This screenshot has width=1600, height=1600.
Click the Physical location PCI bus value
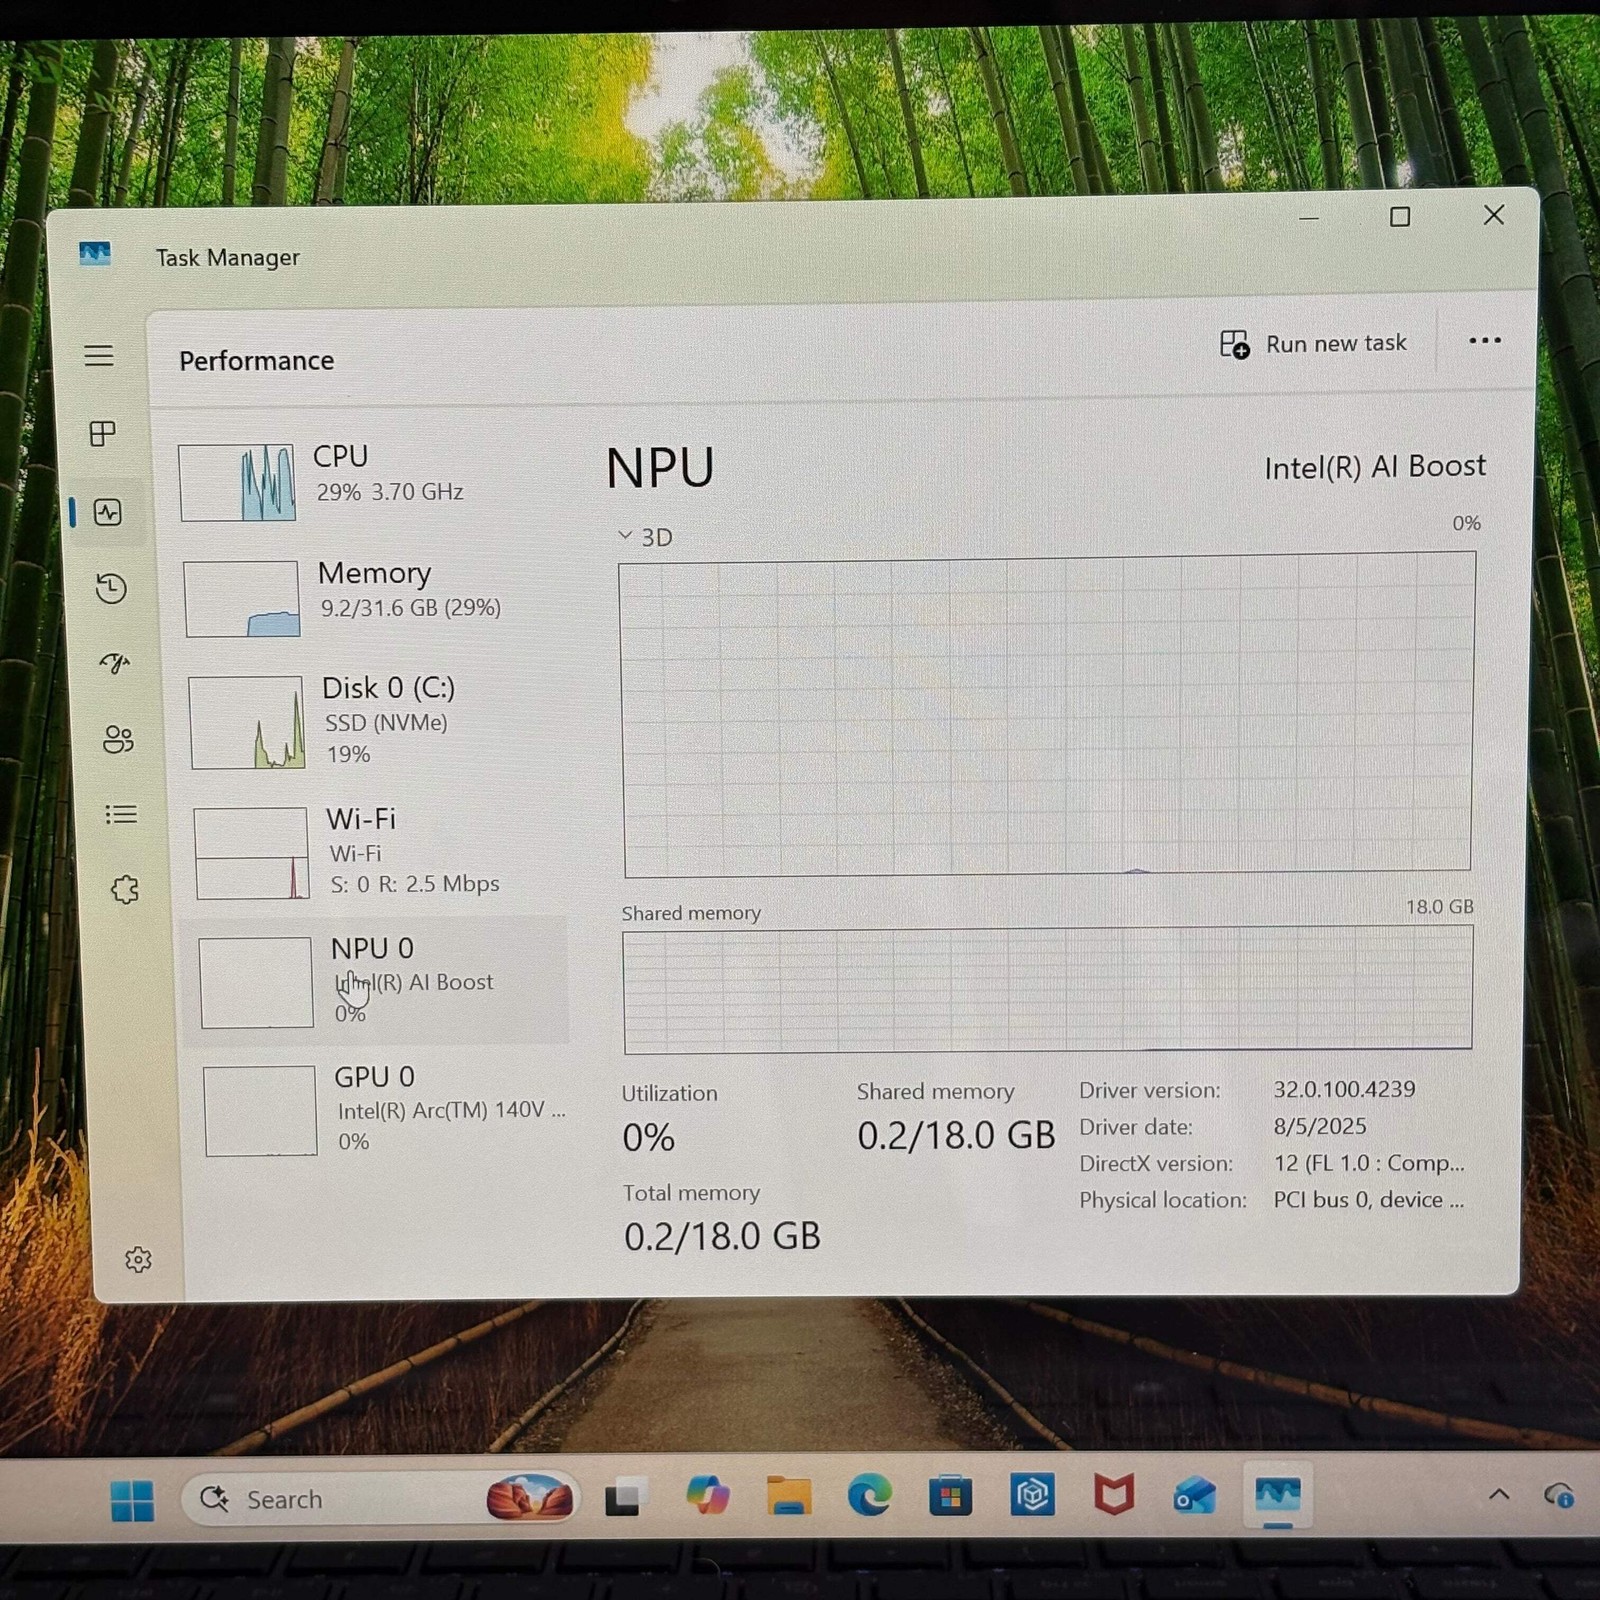[1368, 1200]
